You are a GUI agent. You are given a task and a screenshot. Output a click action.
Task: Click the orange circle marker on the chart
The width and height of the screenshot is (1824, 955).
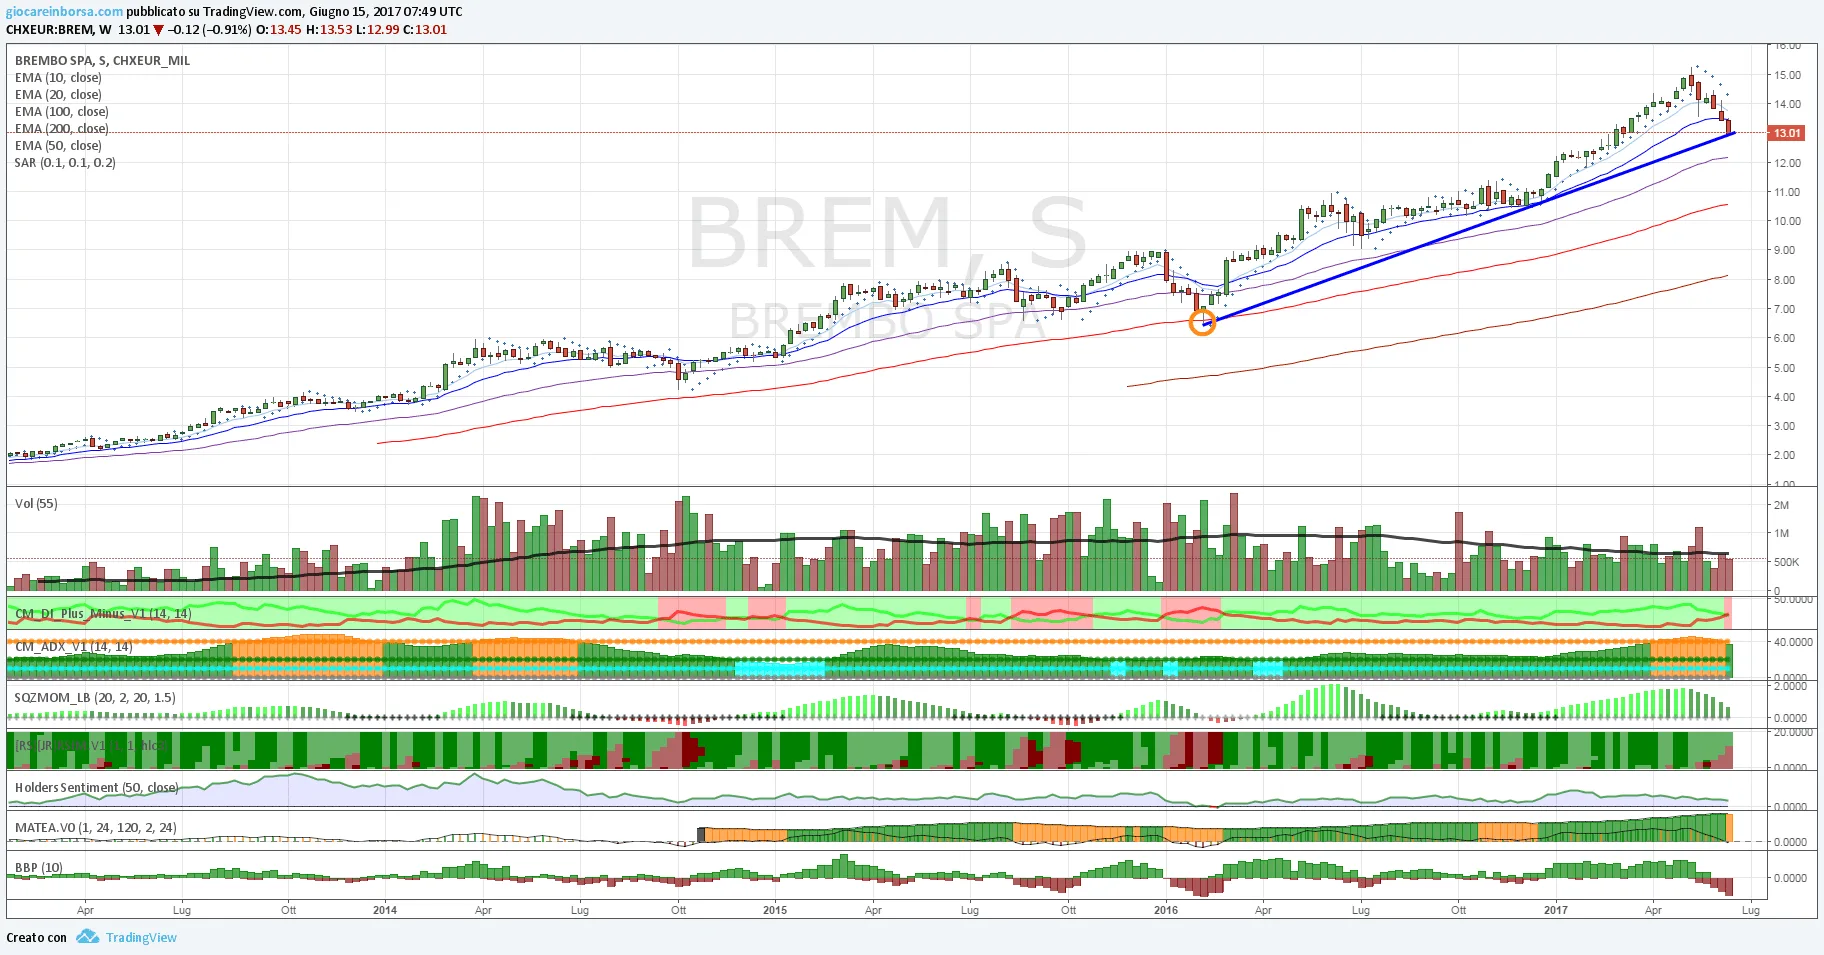[x=1203, y=322]
